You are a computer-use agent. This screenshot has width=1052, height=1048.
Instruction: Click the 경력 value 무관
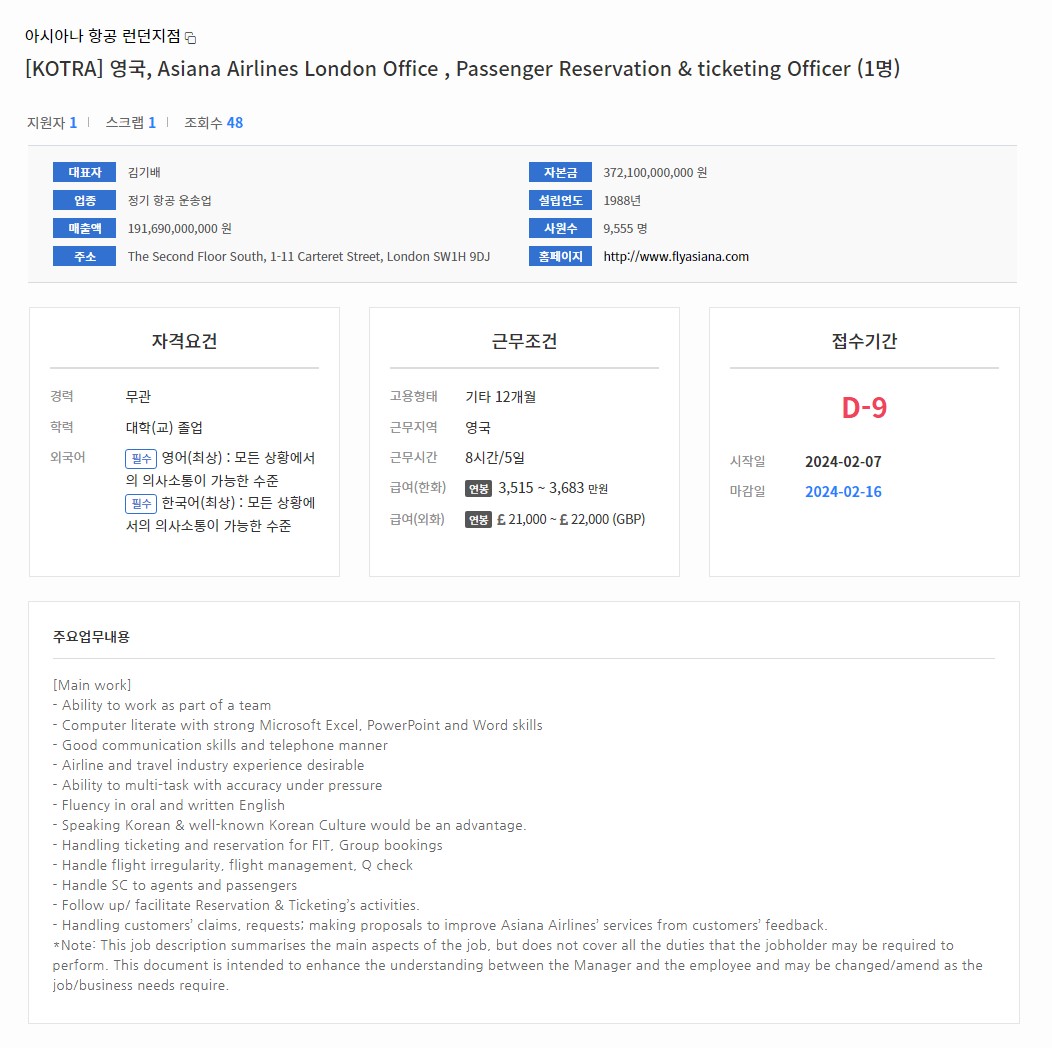tap(138, 397)
